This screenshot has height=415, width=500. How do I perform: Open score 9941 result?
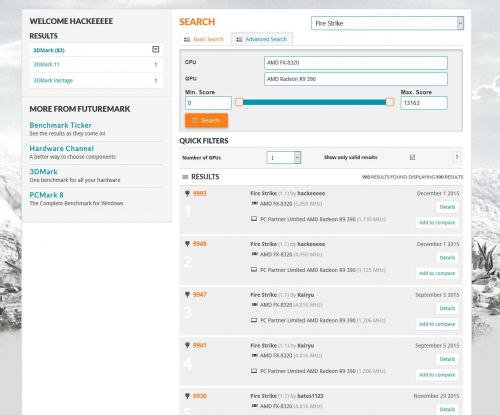[x=200, y=345]
